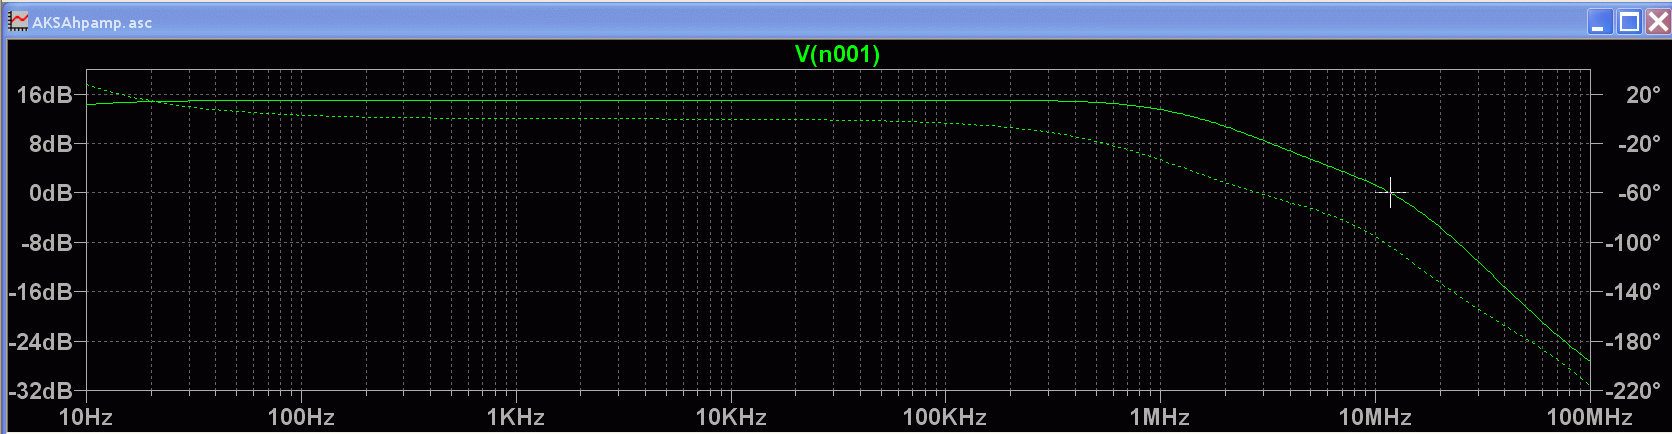Click the 8dB left axis label
The image size is (1672, 434).
coord(51,144)
